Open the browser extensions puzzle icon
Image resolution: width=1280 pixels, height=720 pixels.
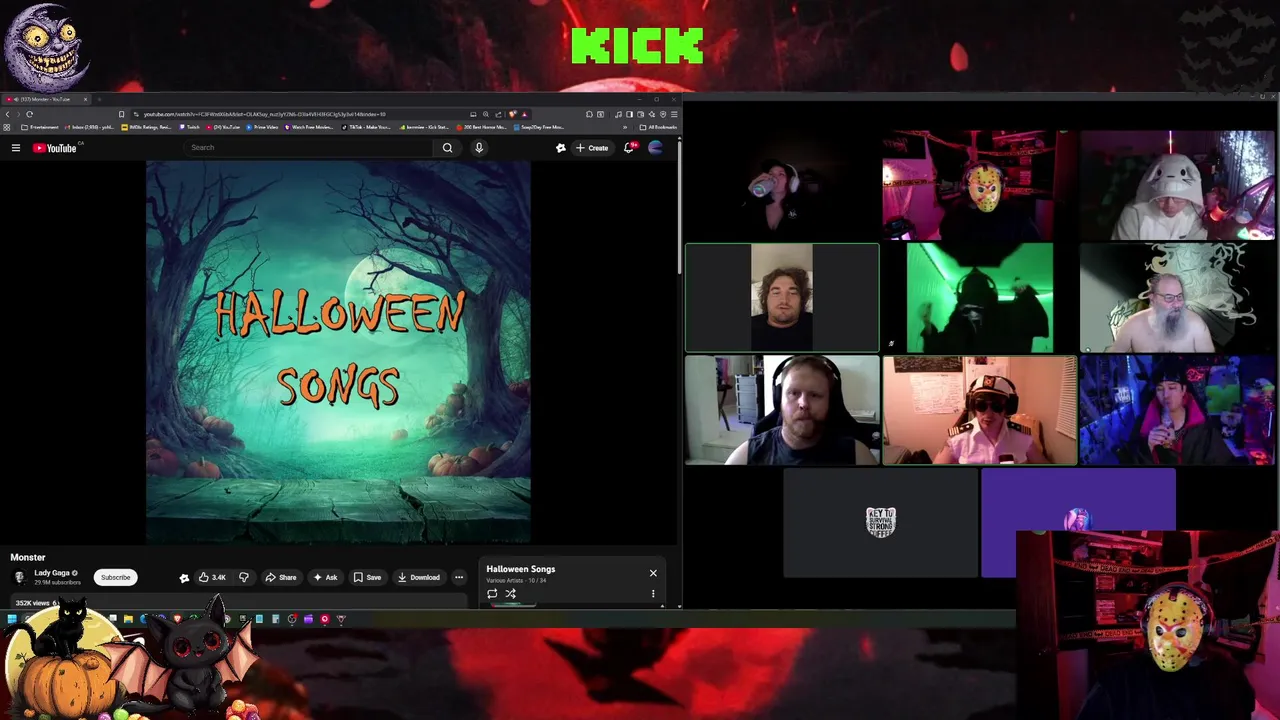[x=589, y=114]
